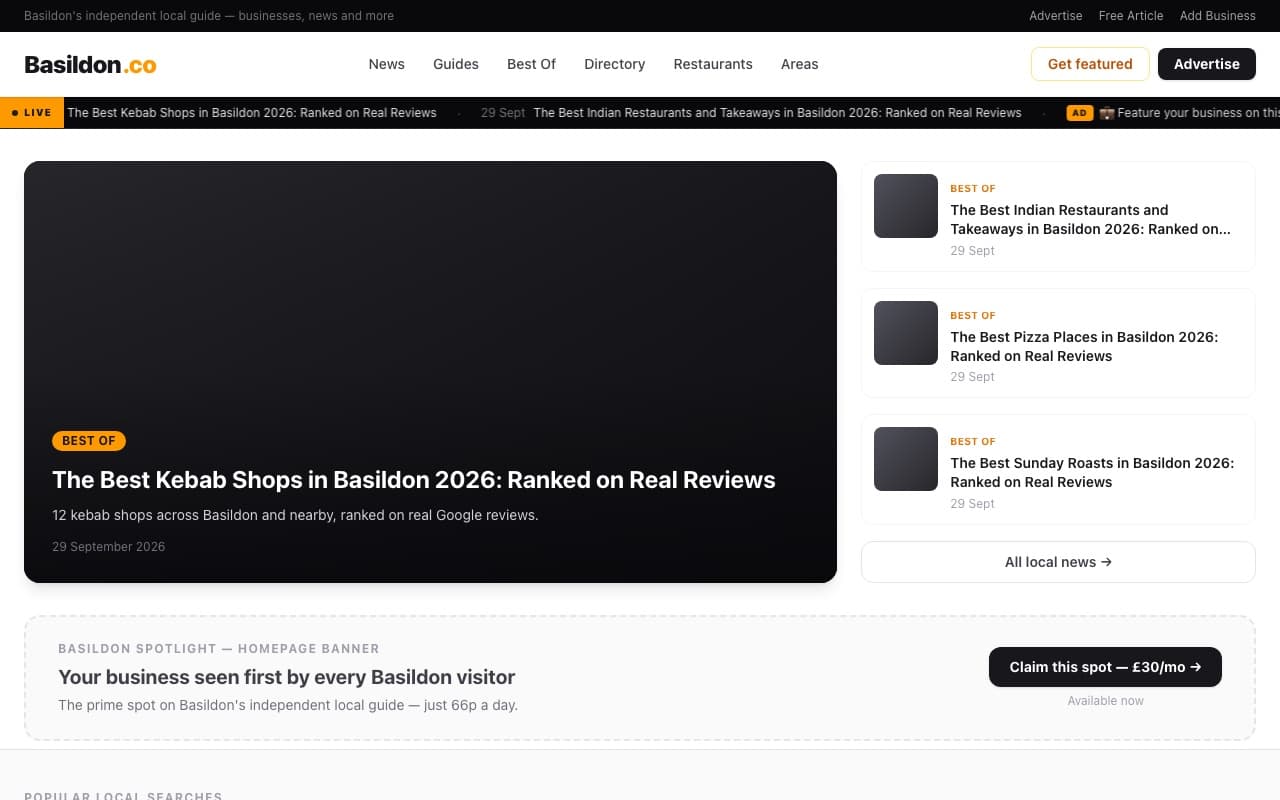The image size is (1280, 800).
Task: Click the 29 September 2026 hero date
Action: pos(108,547)
